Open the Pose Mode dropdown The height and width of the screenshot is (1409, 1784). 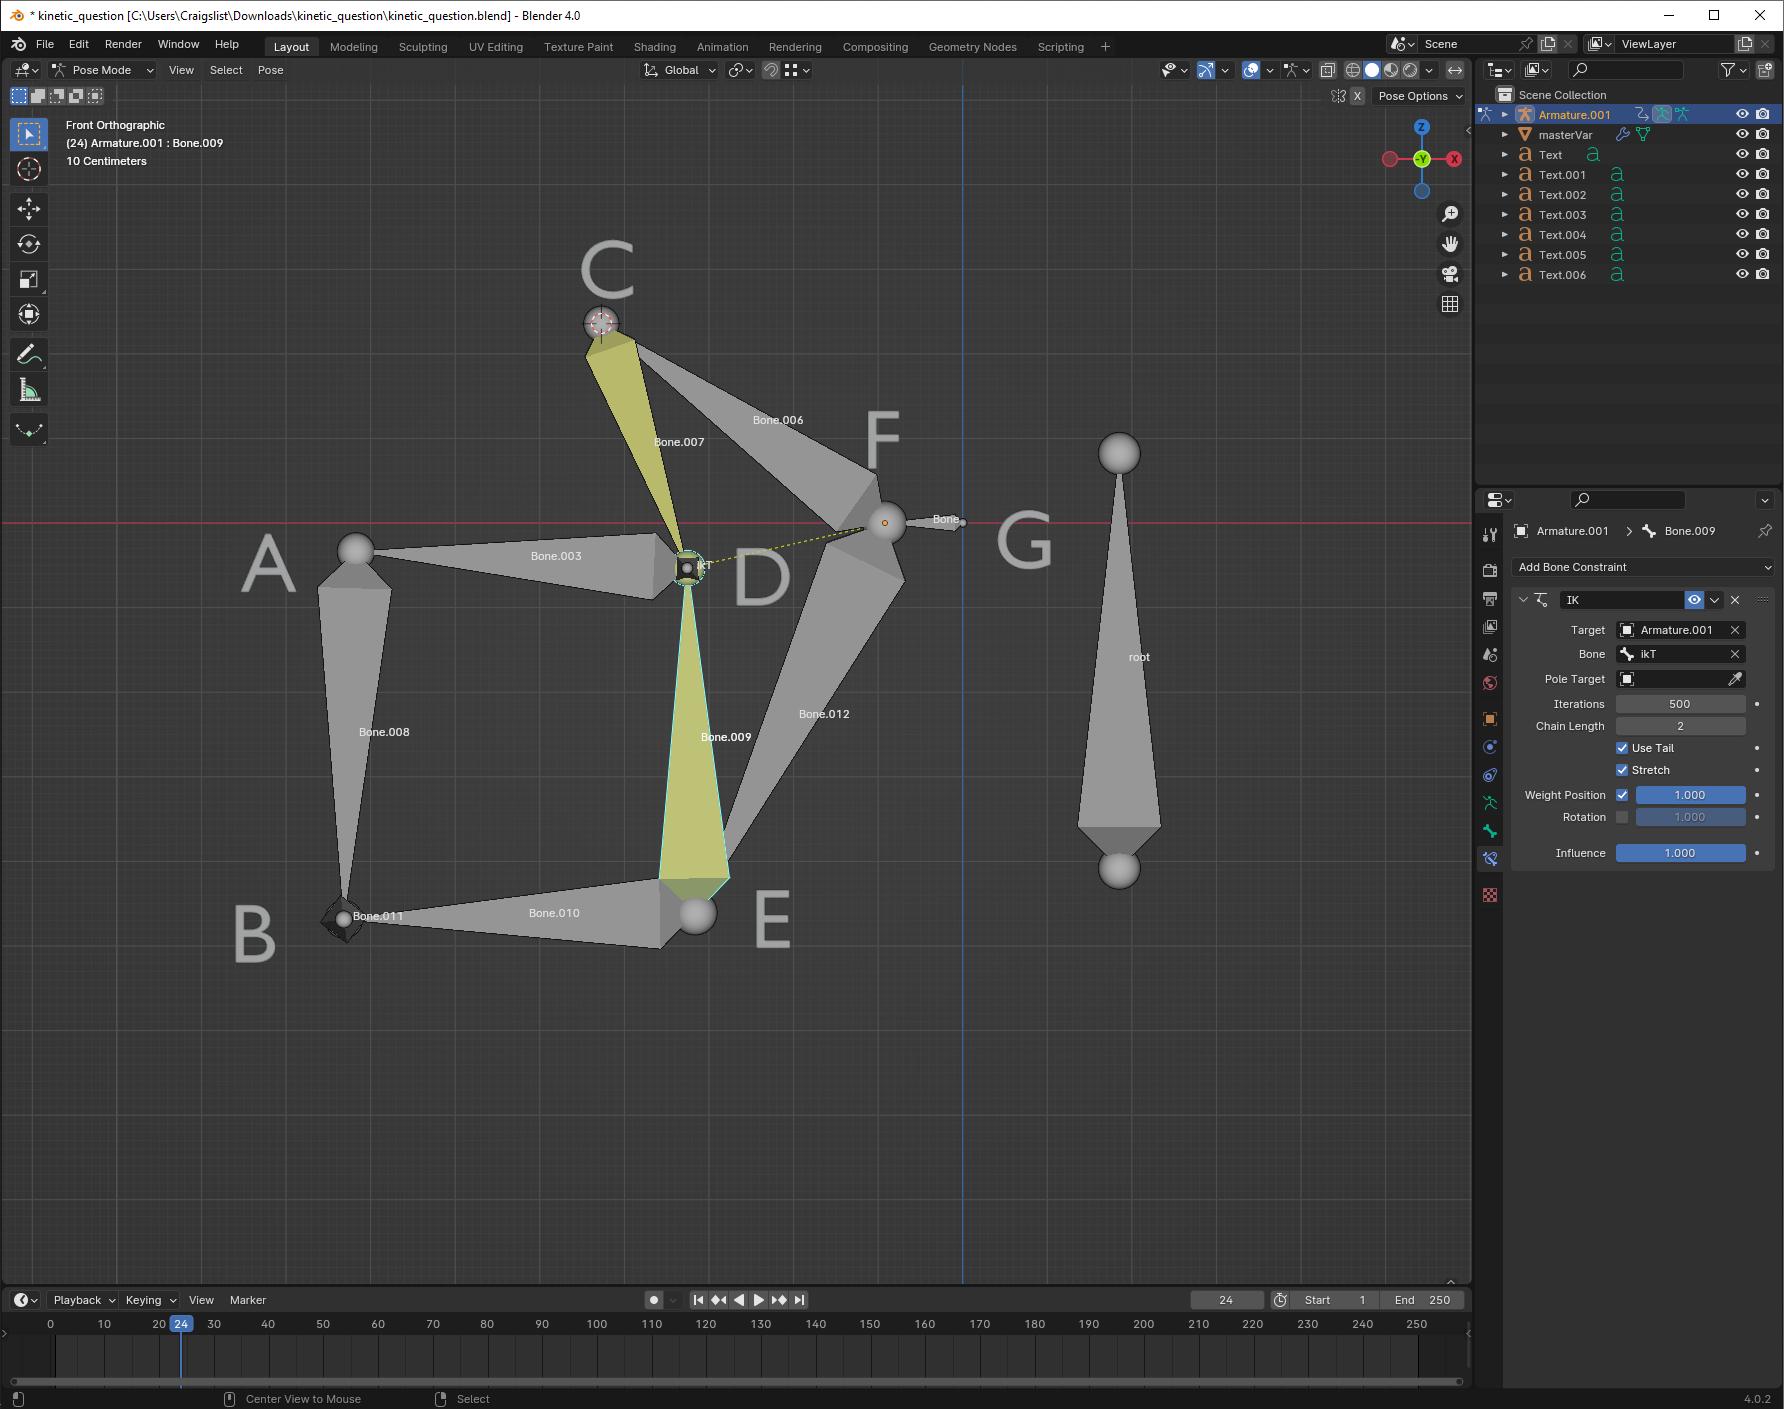102,70
